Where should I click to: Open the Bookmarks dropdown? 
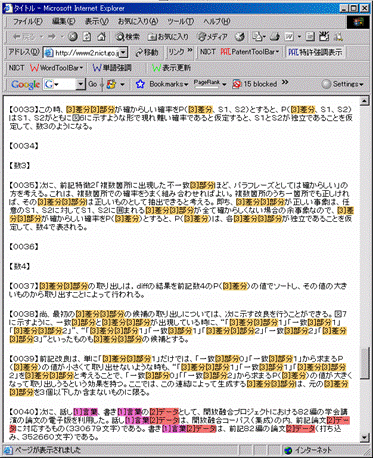tap(169, 84)
